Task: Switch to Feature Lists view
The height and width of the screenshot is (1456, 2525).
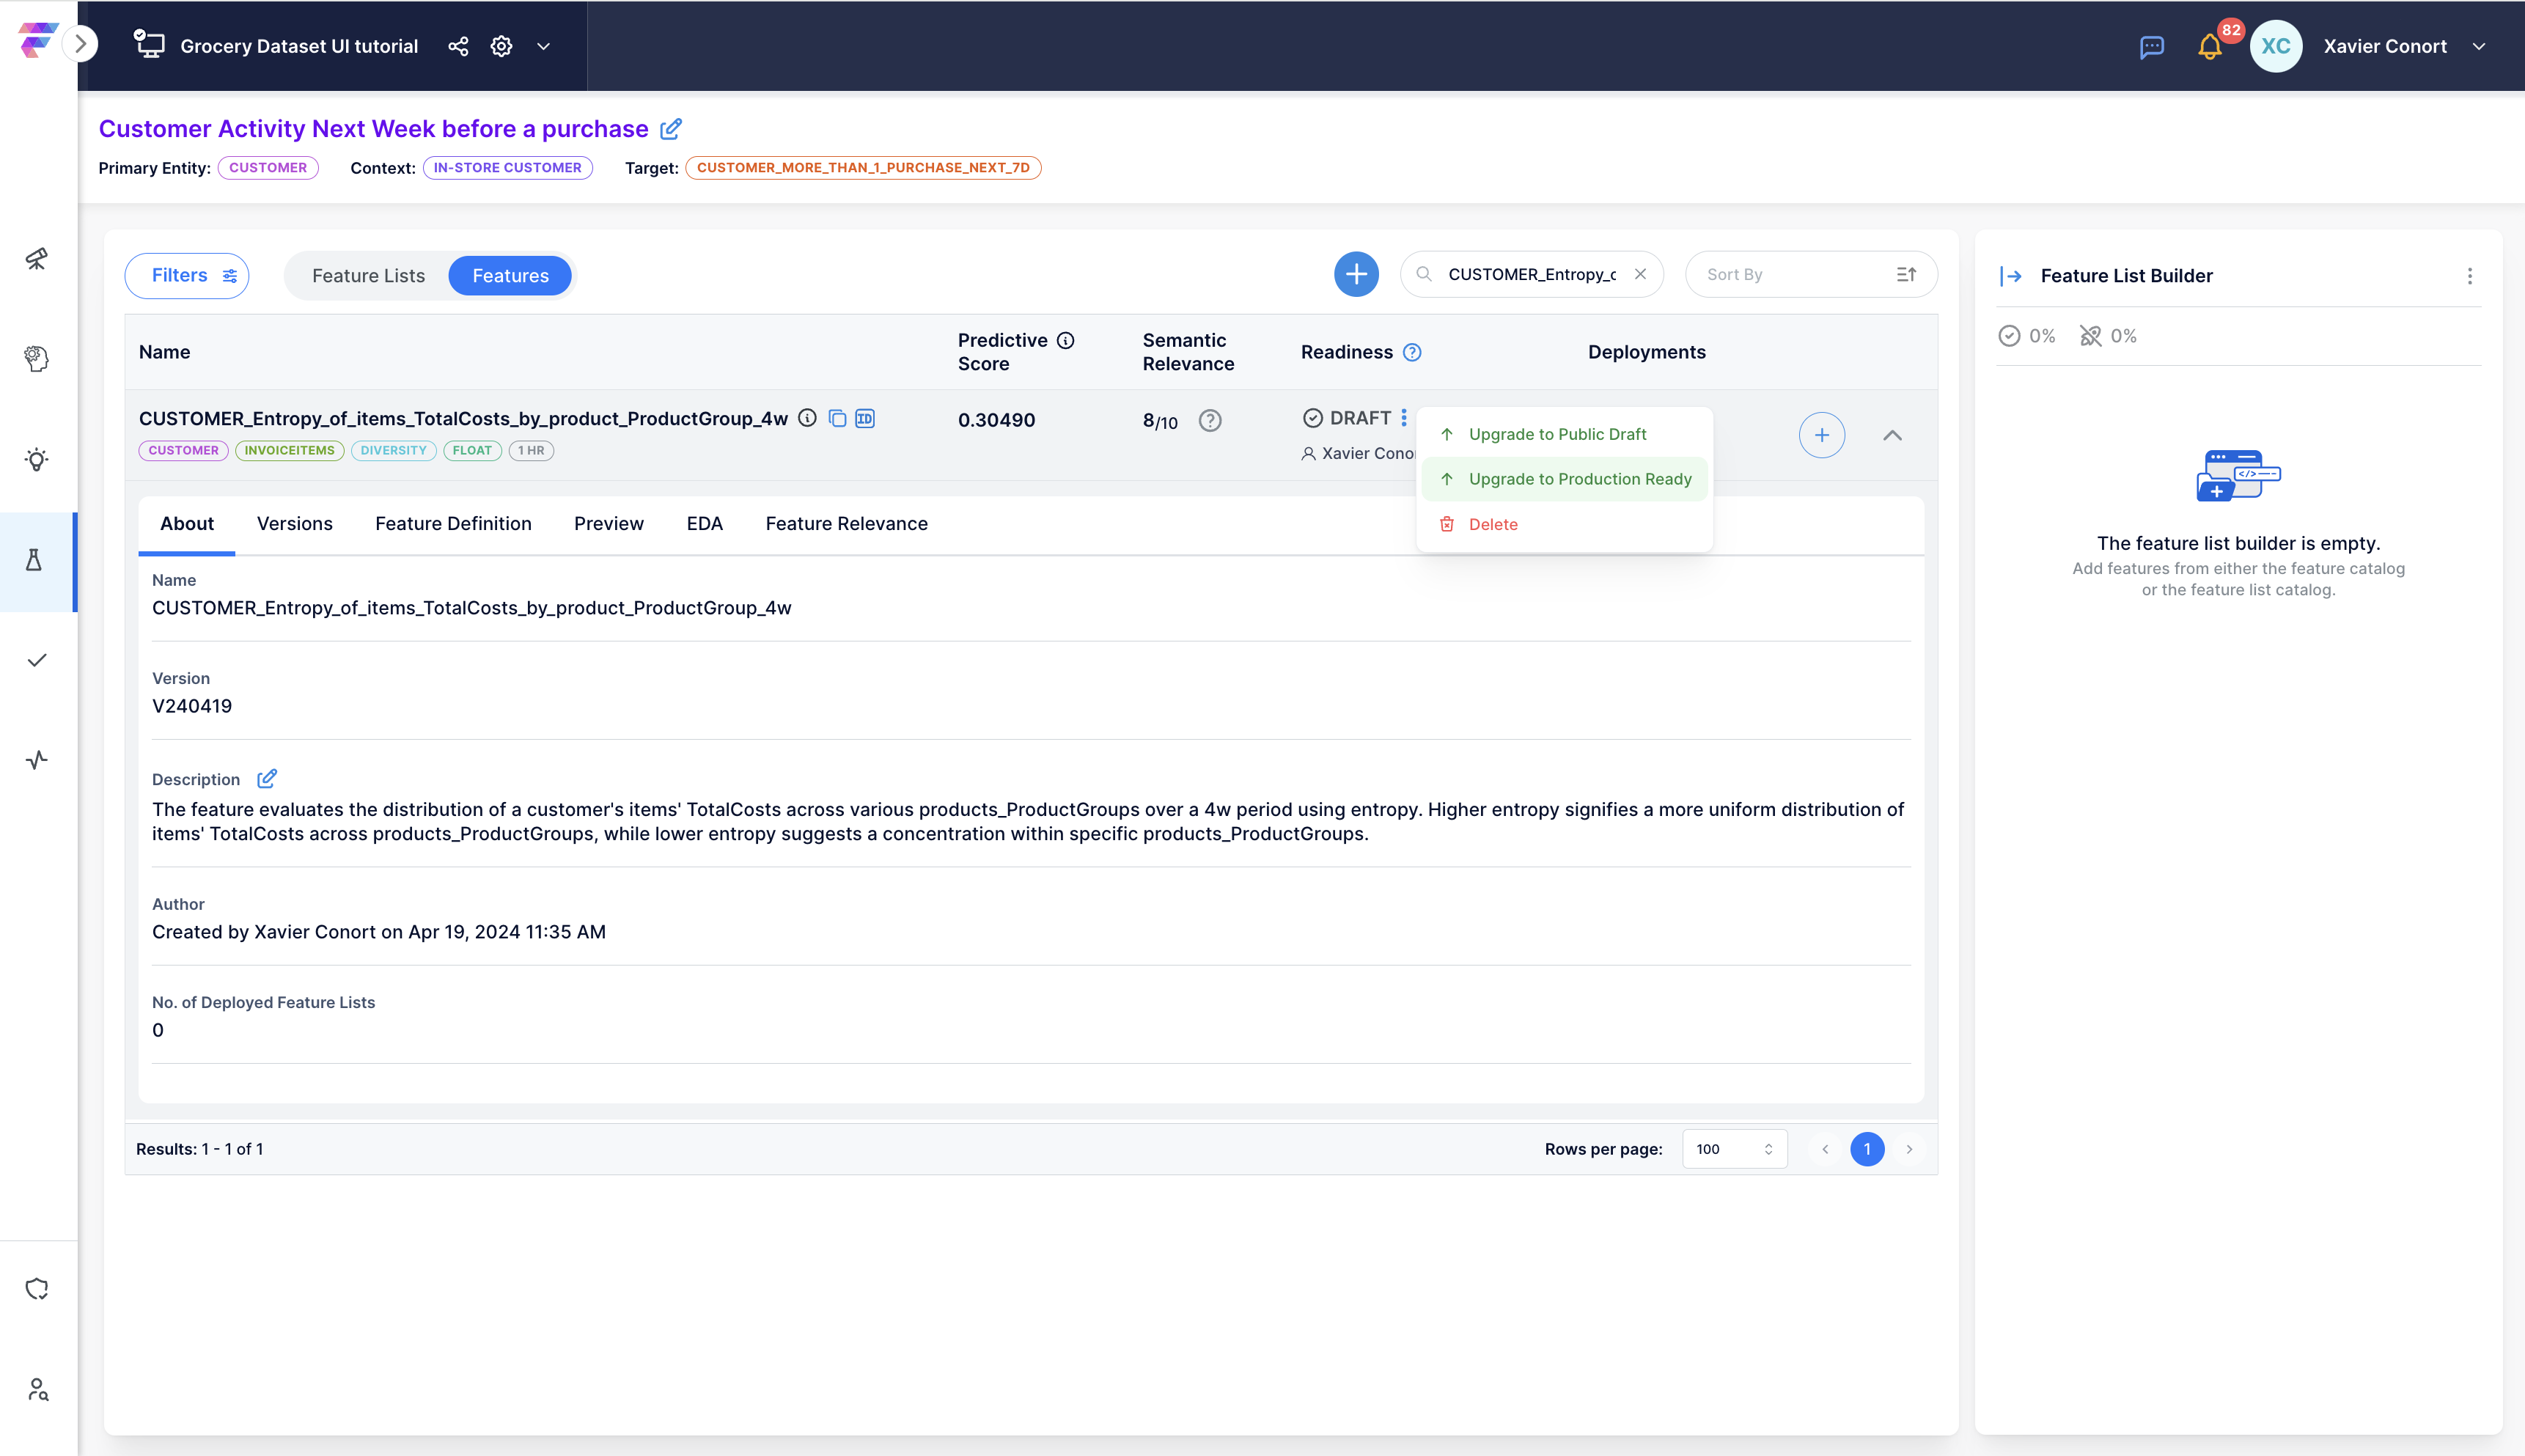Action: point(368,276)
